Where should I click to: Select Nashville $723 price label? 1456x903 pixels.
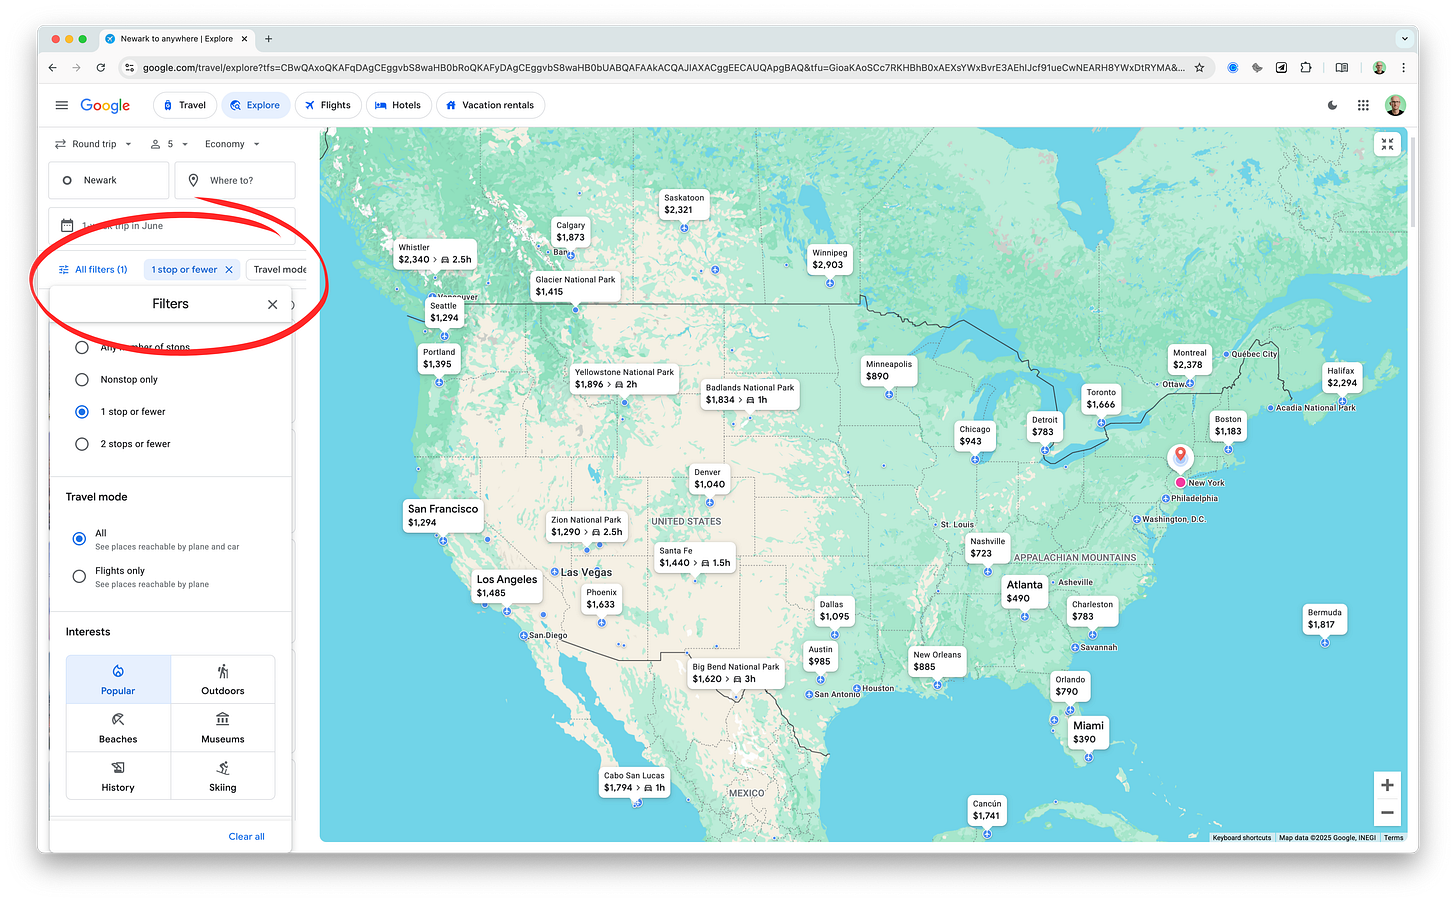(988, 548)
